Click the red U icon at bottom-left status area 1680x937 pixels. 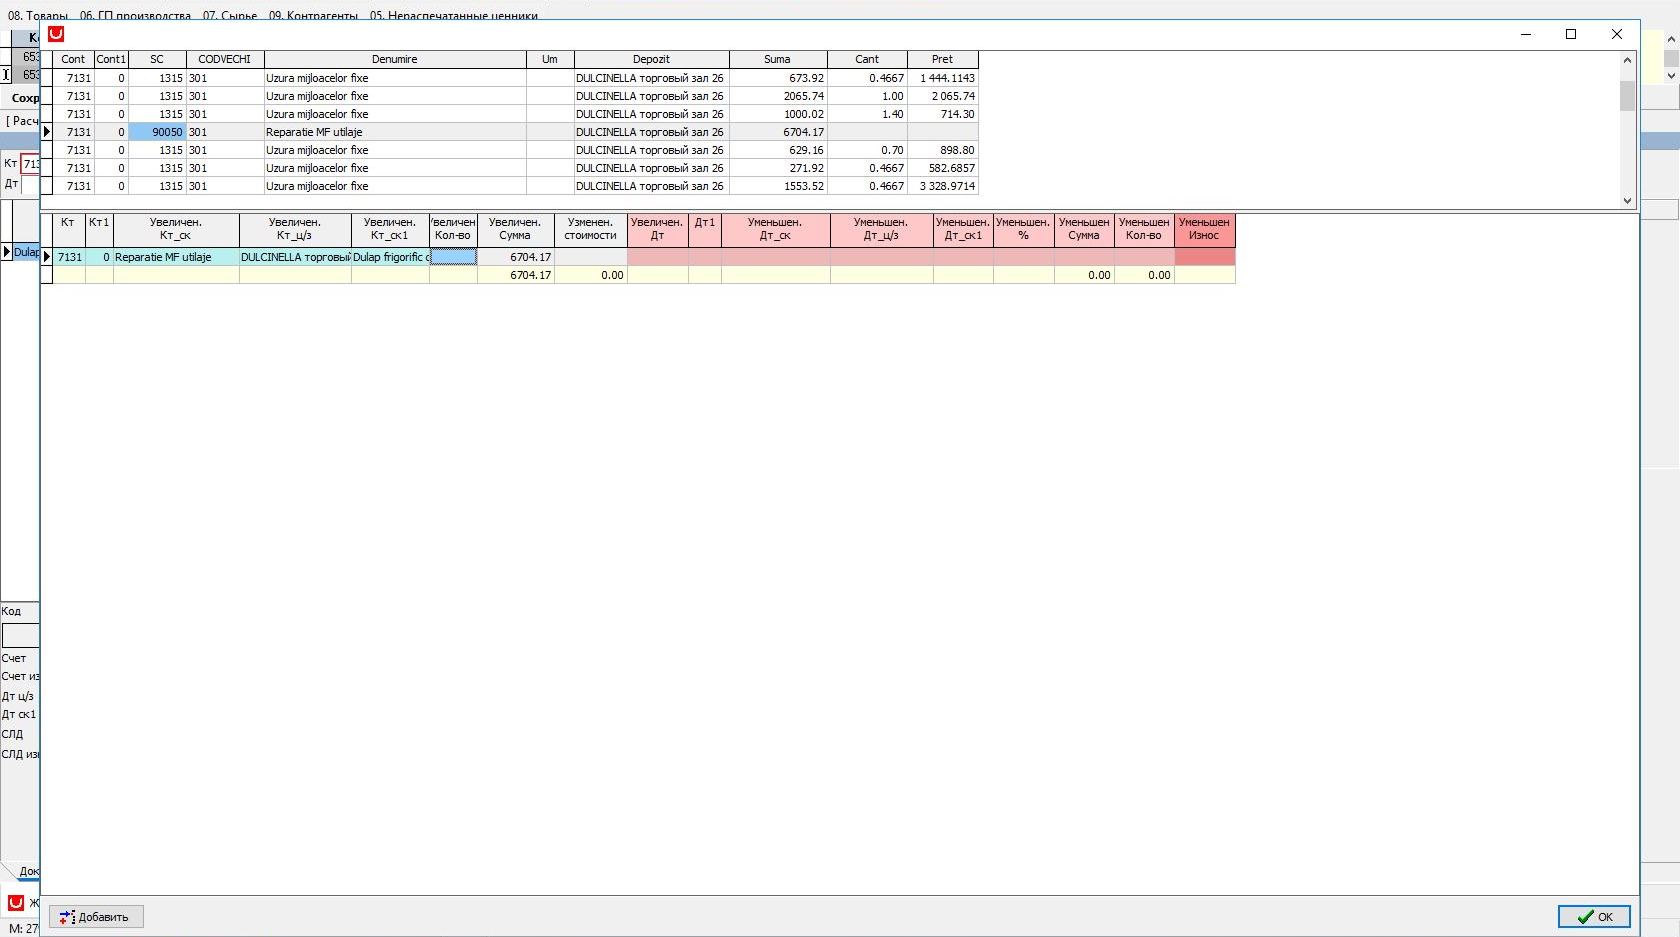click(16, 903)
